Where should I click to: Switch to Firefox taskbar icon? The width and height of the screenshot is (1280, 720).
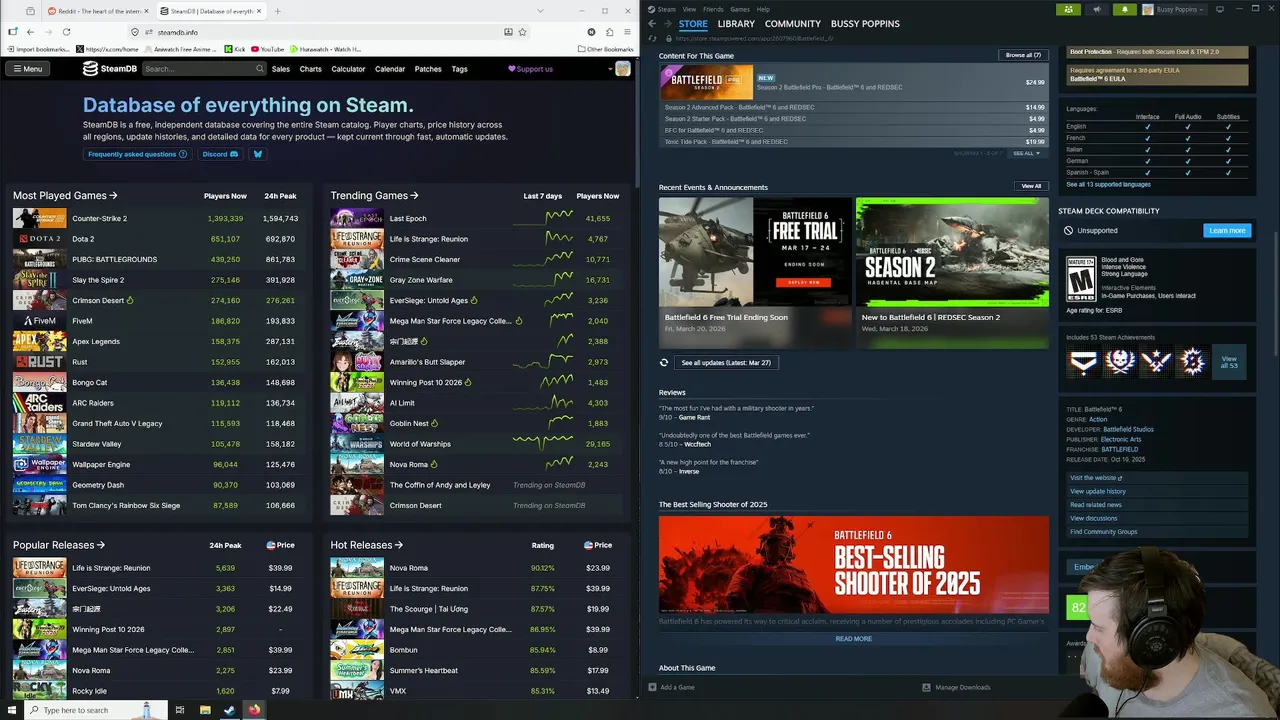click(x=254, y=710)
